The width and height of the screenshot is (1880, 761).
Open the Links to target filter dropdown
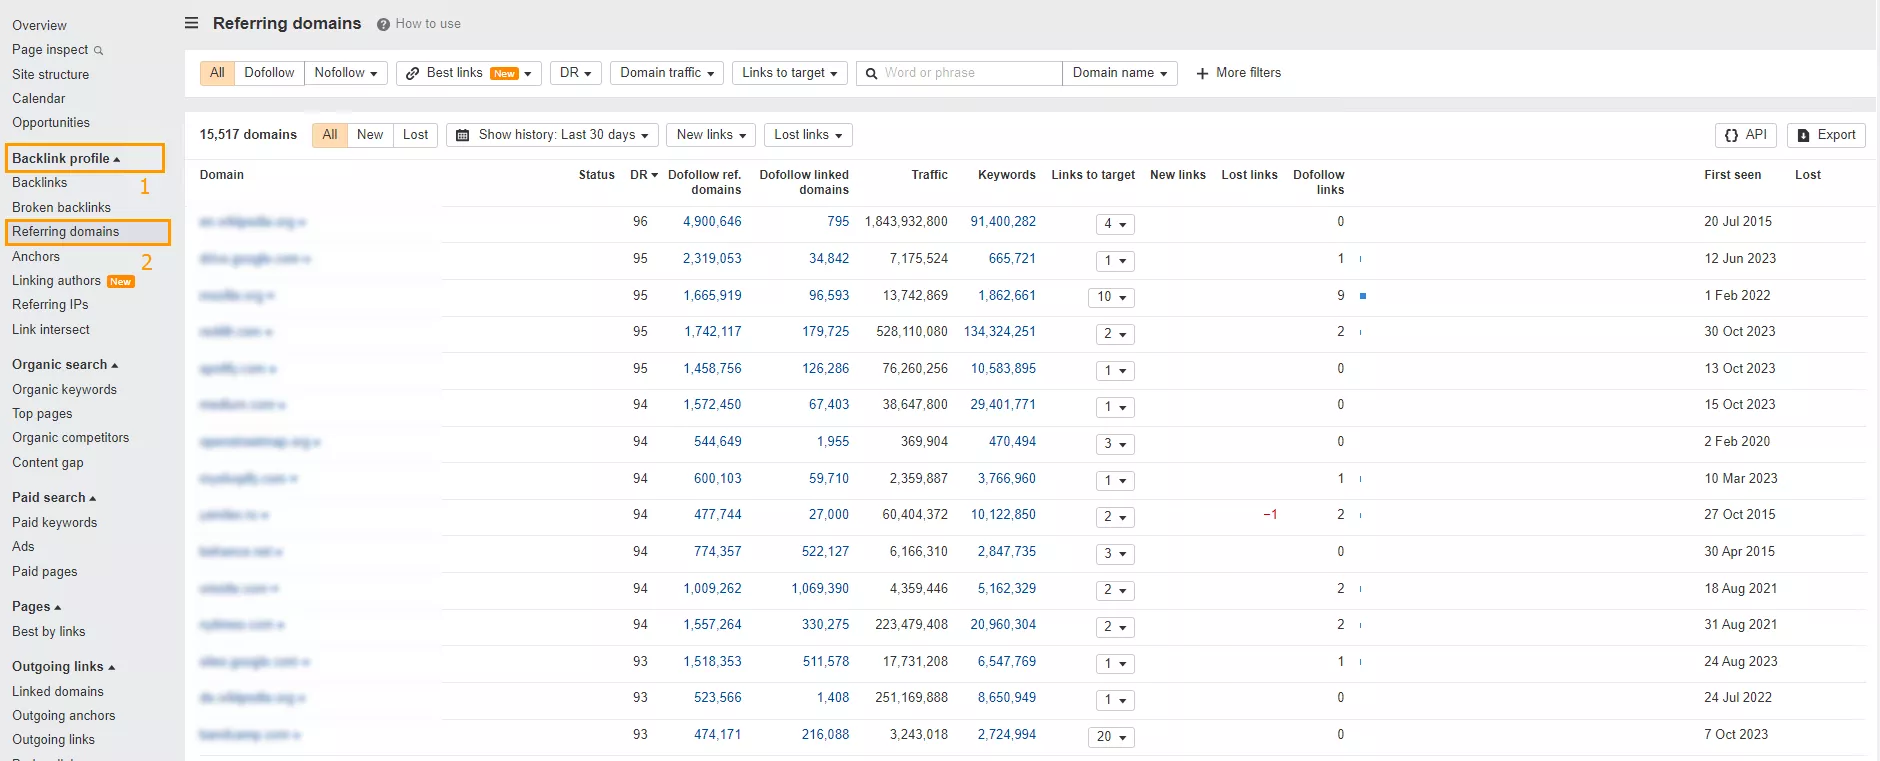click(790, 73)
